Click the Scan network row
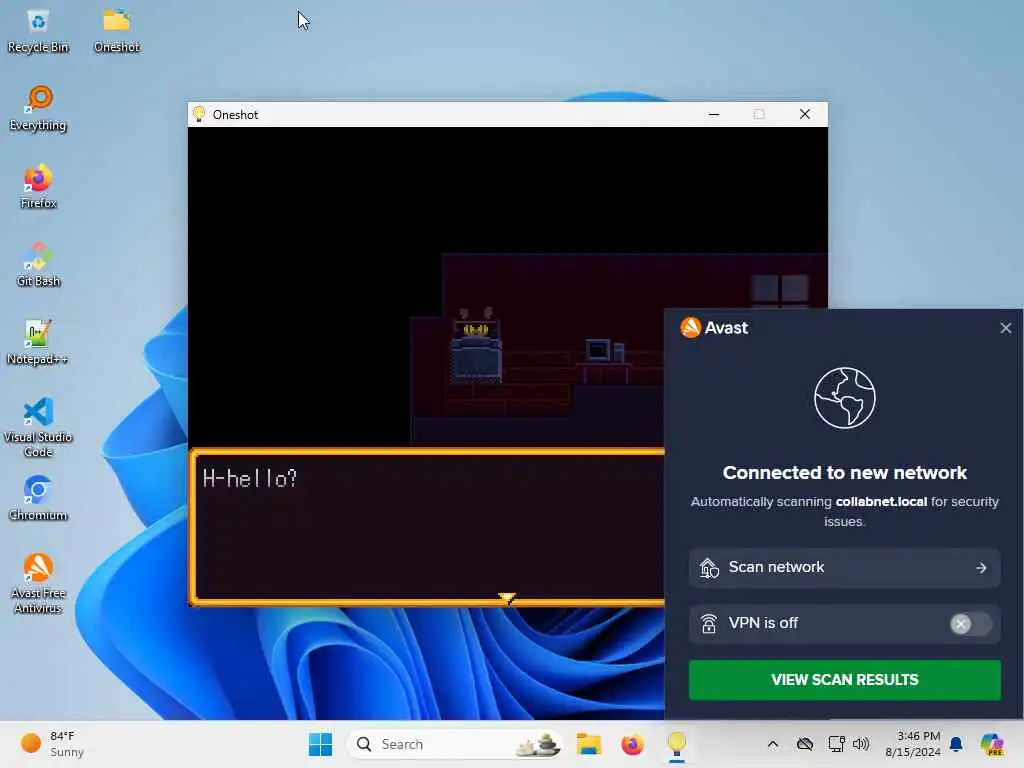The image size is (1024, 768). [844, 568]
